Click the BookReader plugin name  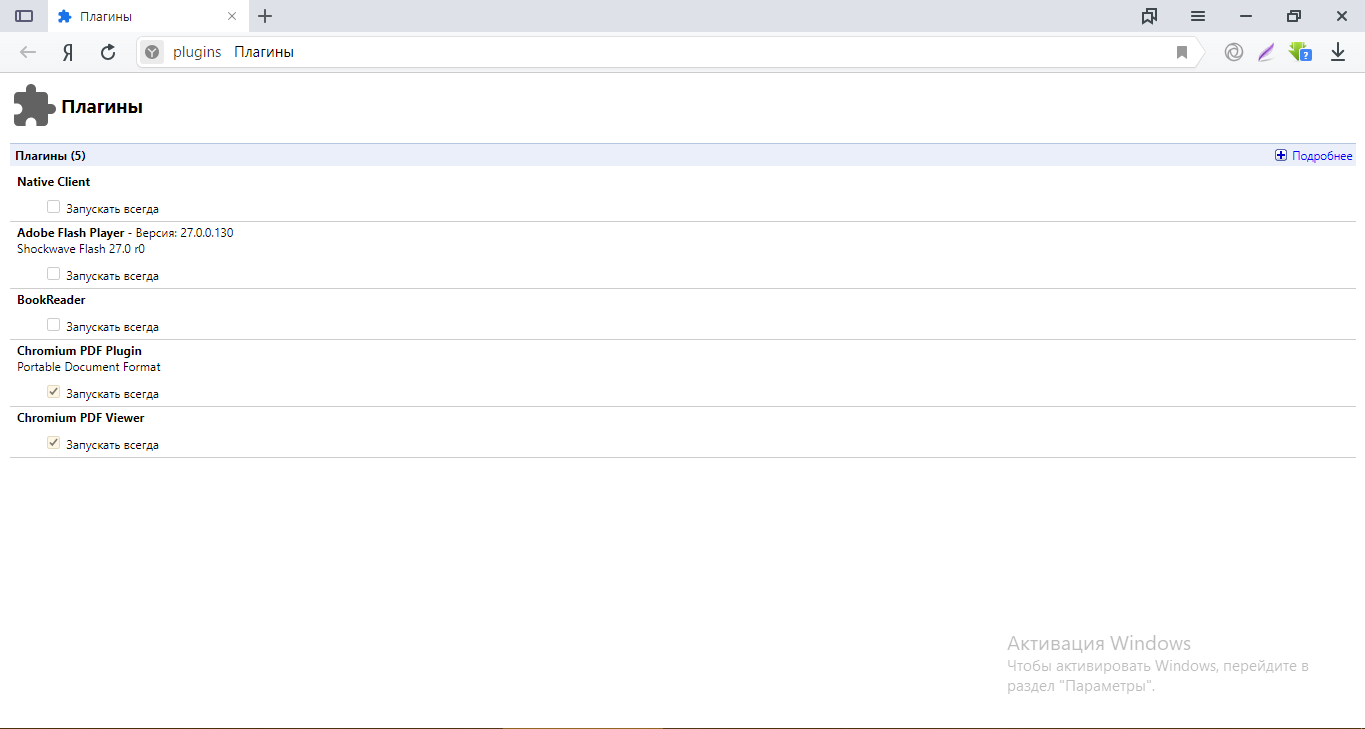click(x=51, y=300)
